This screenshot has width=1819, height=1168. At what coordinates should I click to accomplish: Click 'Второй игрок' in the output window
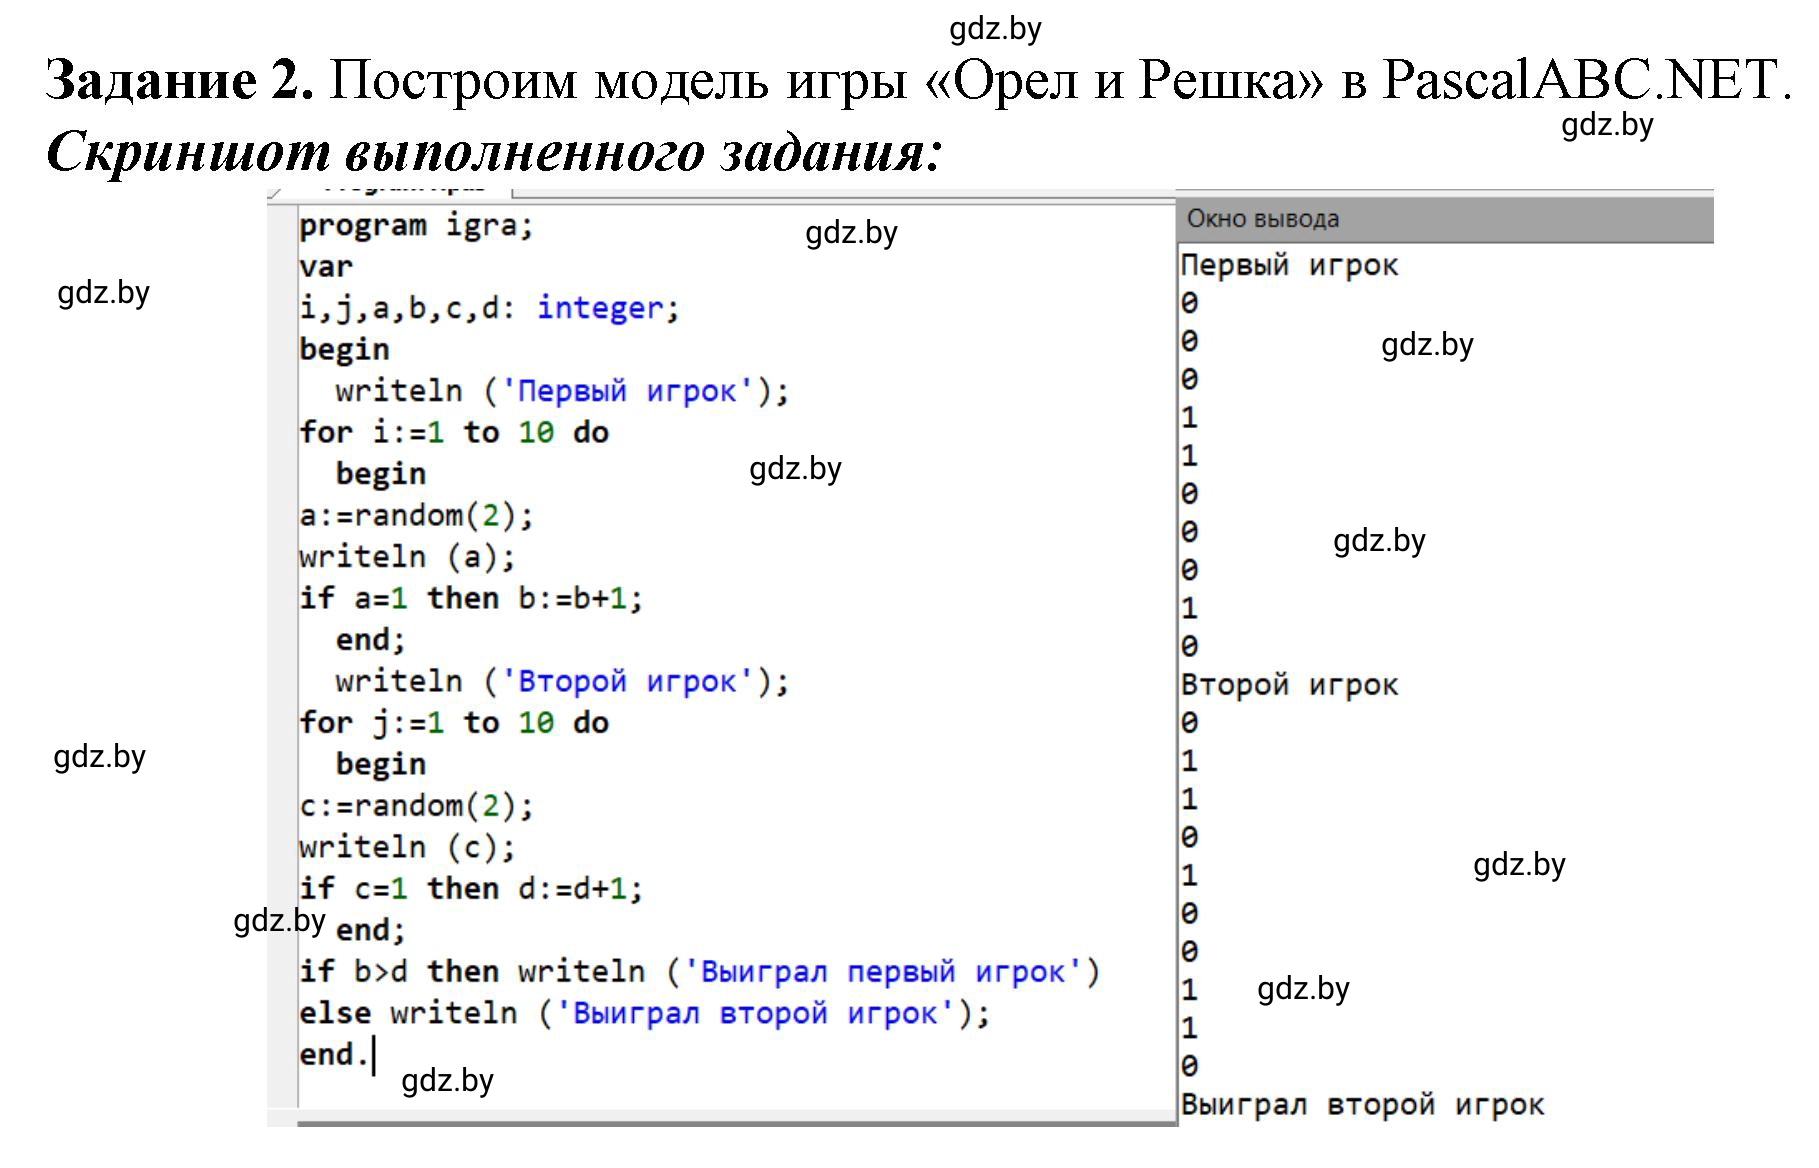point(1289,686)
